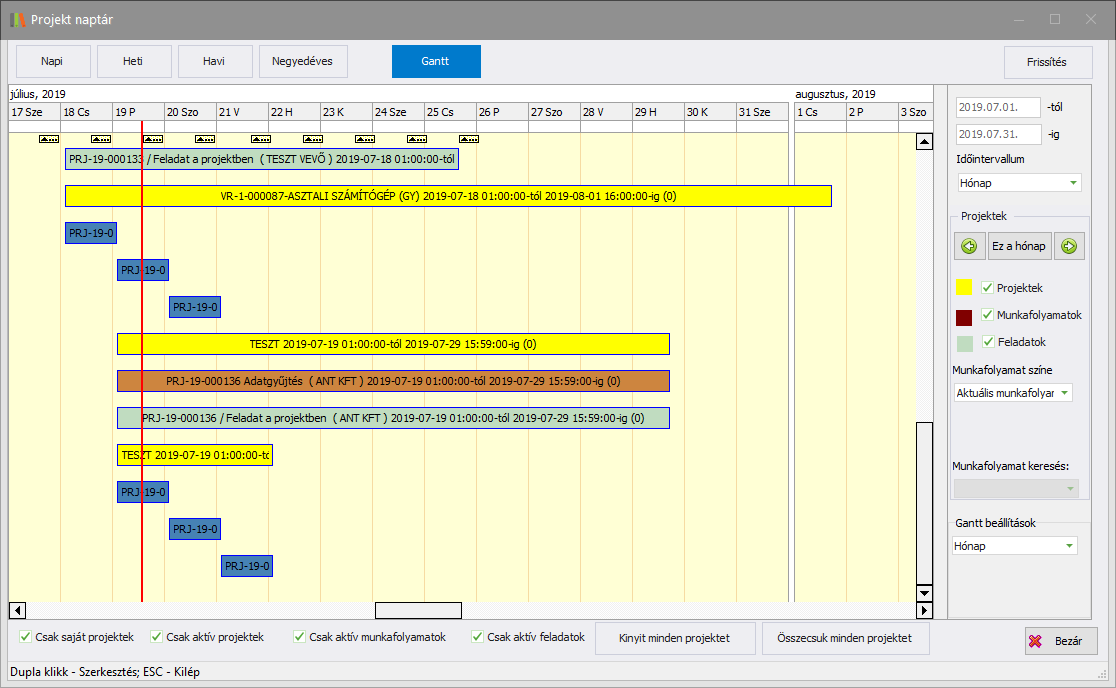Click the vertical scrollbar up arrow
1116x688 pixels.
click(924, 142)
